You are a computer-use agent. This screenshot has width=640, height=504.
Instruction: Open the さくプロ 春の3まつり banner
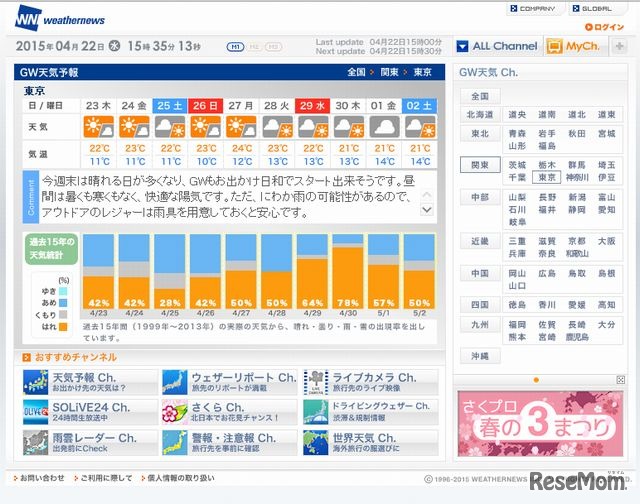point(540,424)
